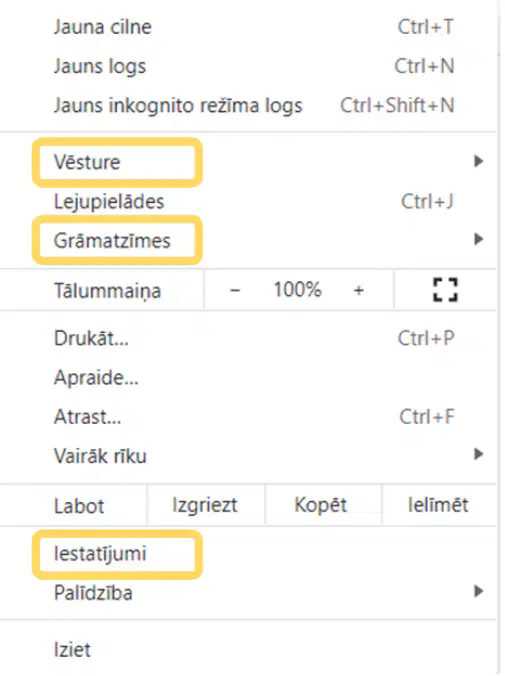Open Iestatījumi settings entry
The height and width of the screenshot is (676, 505).
248,554
